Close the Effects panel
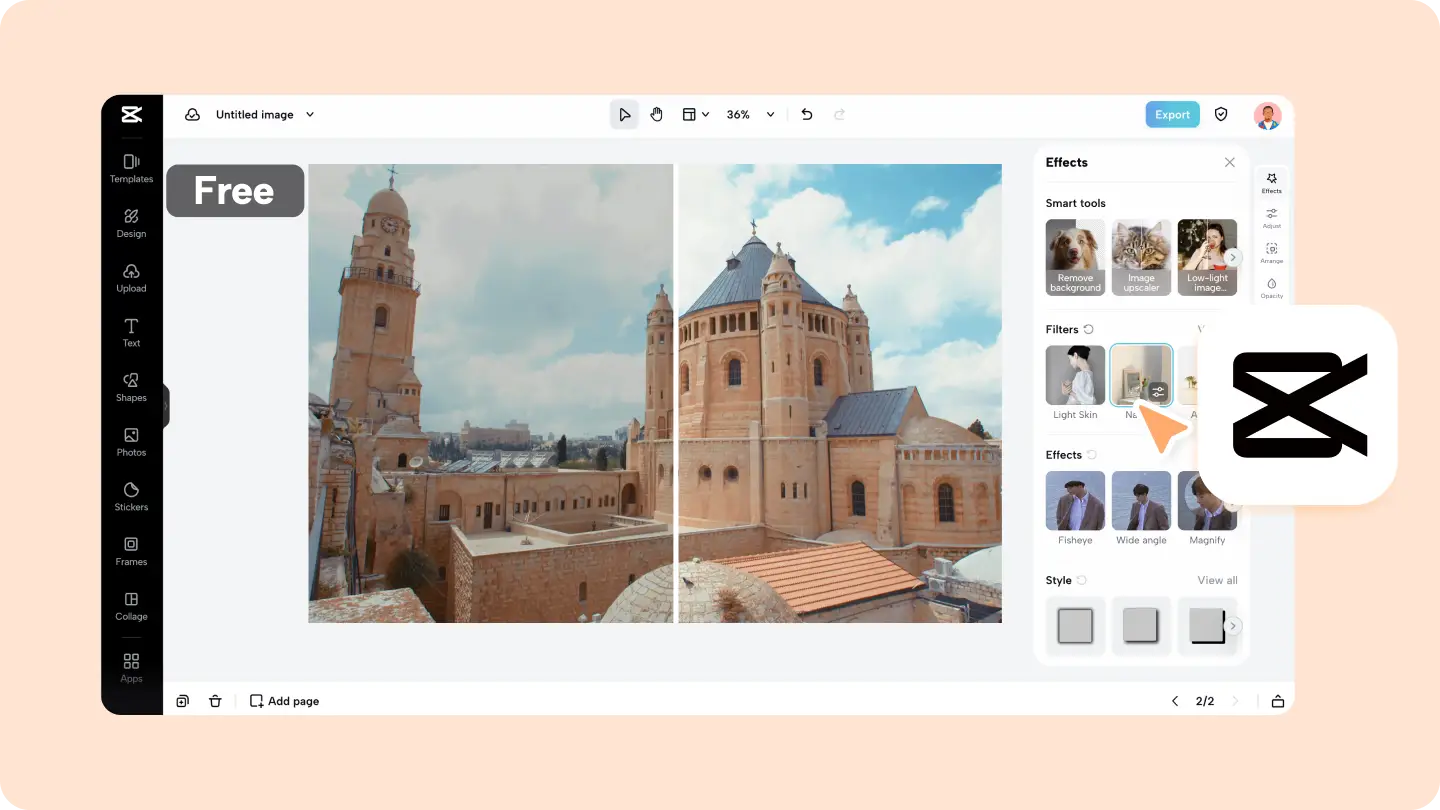This screenshot has width=1440, height=810. pos(1230,162)
